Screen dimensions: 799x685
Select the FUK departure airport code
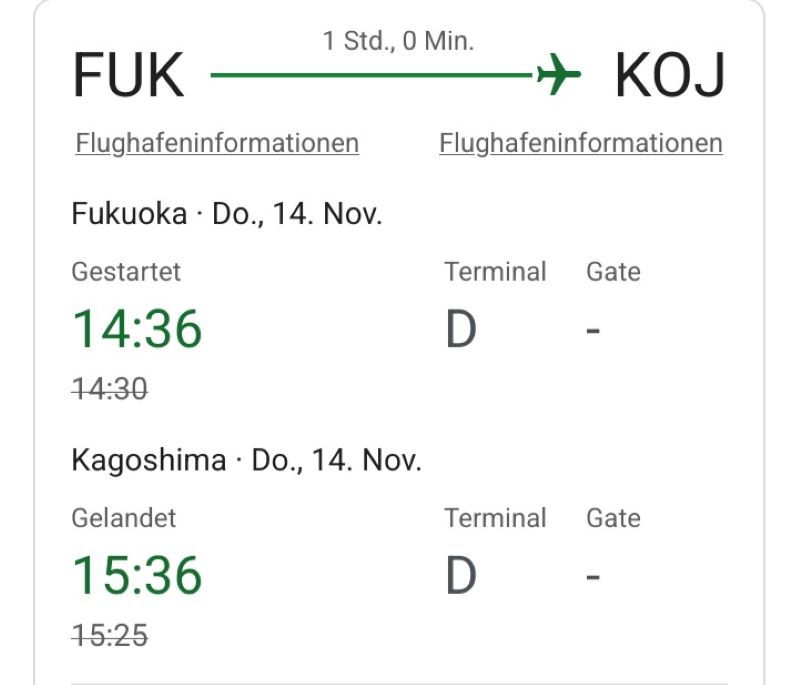click(x=128, y=75)
